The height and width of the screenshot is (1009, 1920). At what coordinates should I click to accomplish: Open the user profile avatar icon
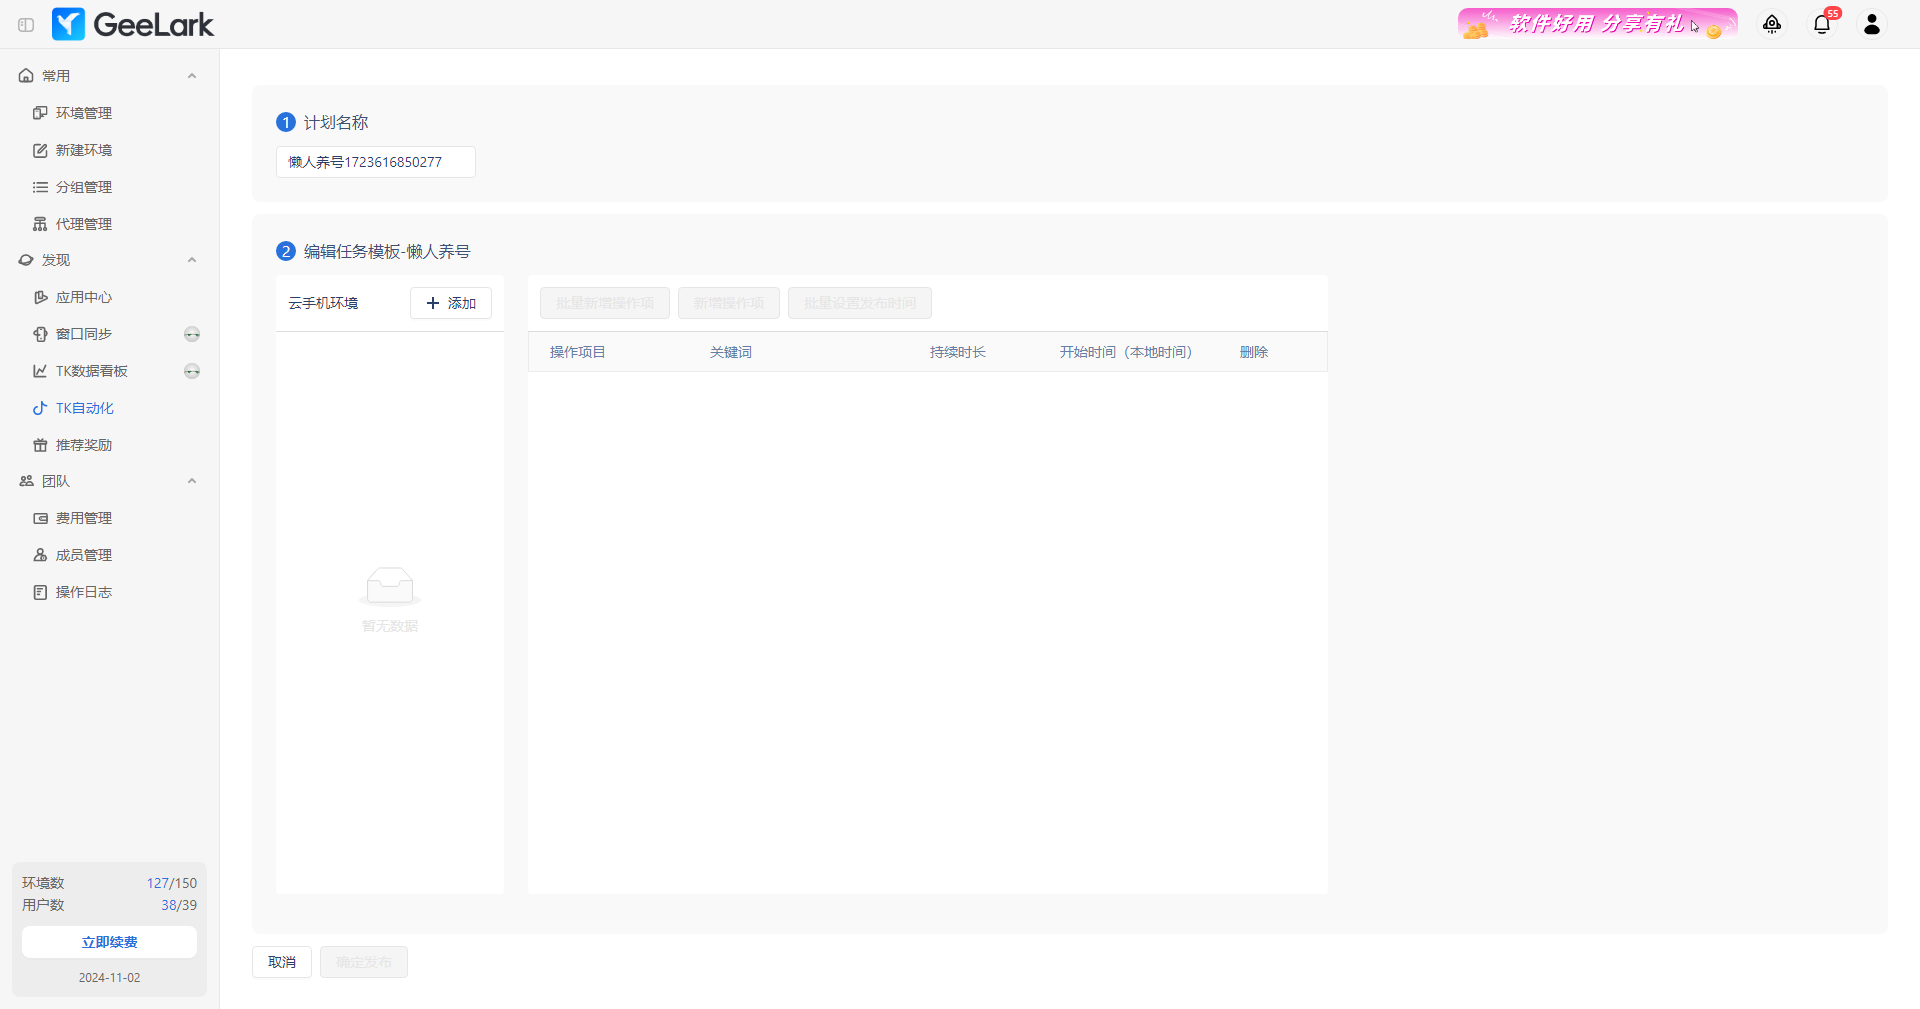pyautogui.click(x=1872, y=25)
